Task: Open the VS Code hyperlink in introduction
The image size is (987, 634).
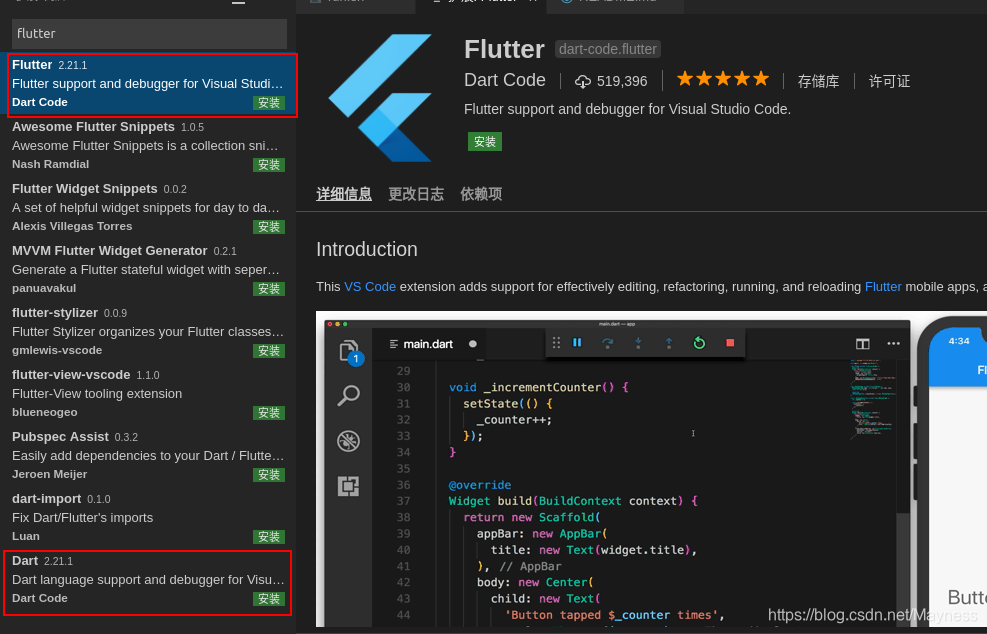Action: coord(369,287)
